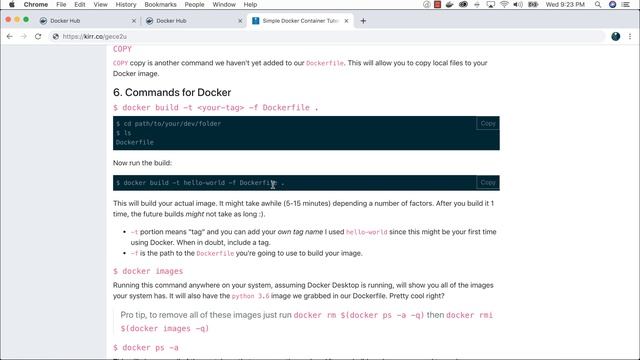Open the Docker whale menu bar icon
Image resolution: width=640 pixels, height=360 pixels.
(449, 4)
